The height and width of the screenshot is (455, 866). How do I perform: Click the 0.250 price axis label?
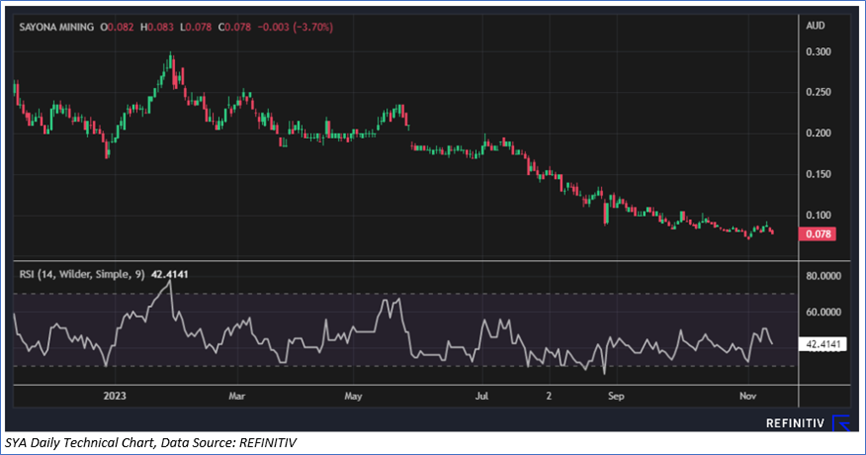(819, 92)
